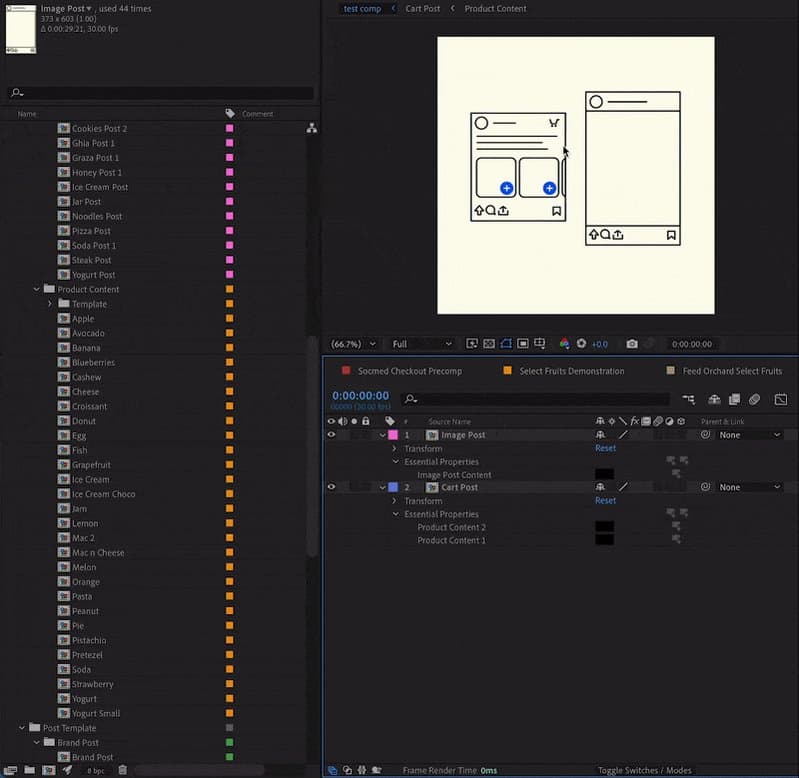Reset the Cart Post Transform properties
This screenshot has width=799, height=778.
tap(605, 501)
